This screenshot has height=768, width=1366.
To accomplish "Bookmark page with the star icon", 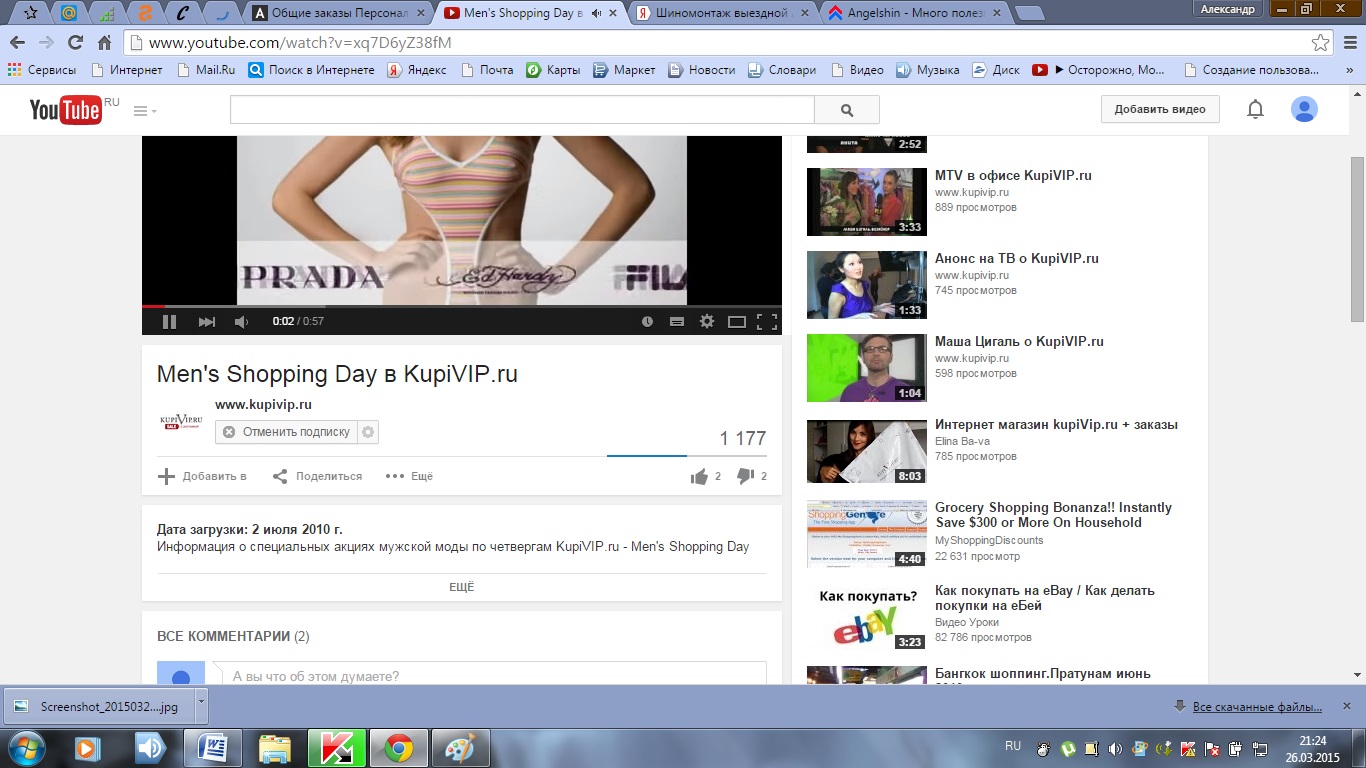I will (x=1321, y=42).
